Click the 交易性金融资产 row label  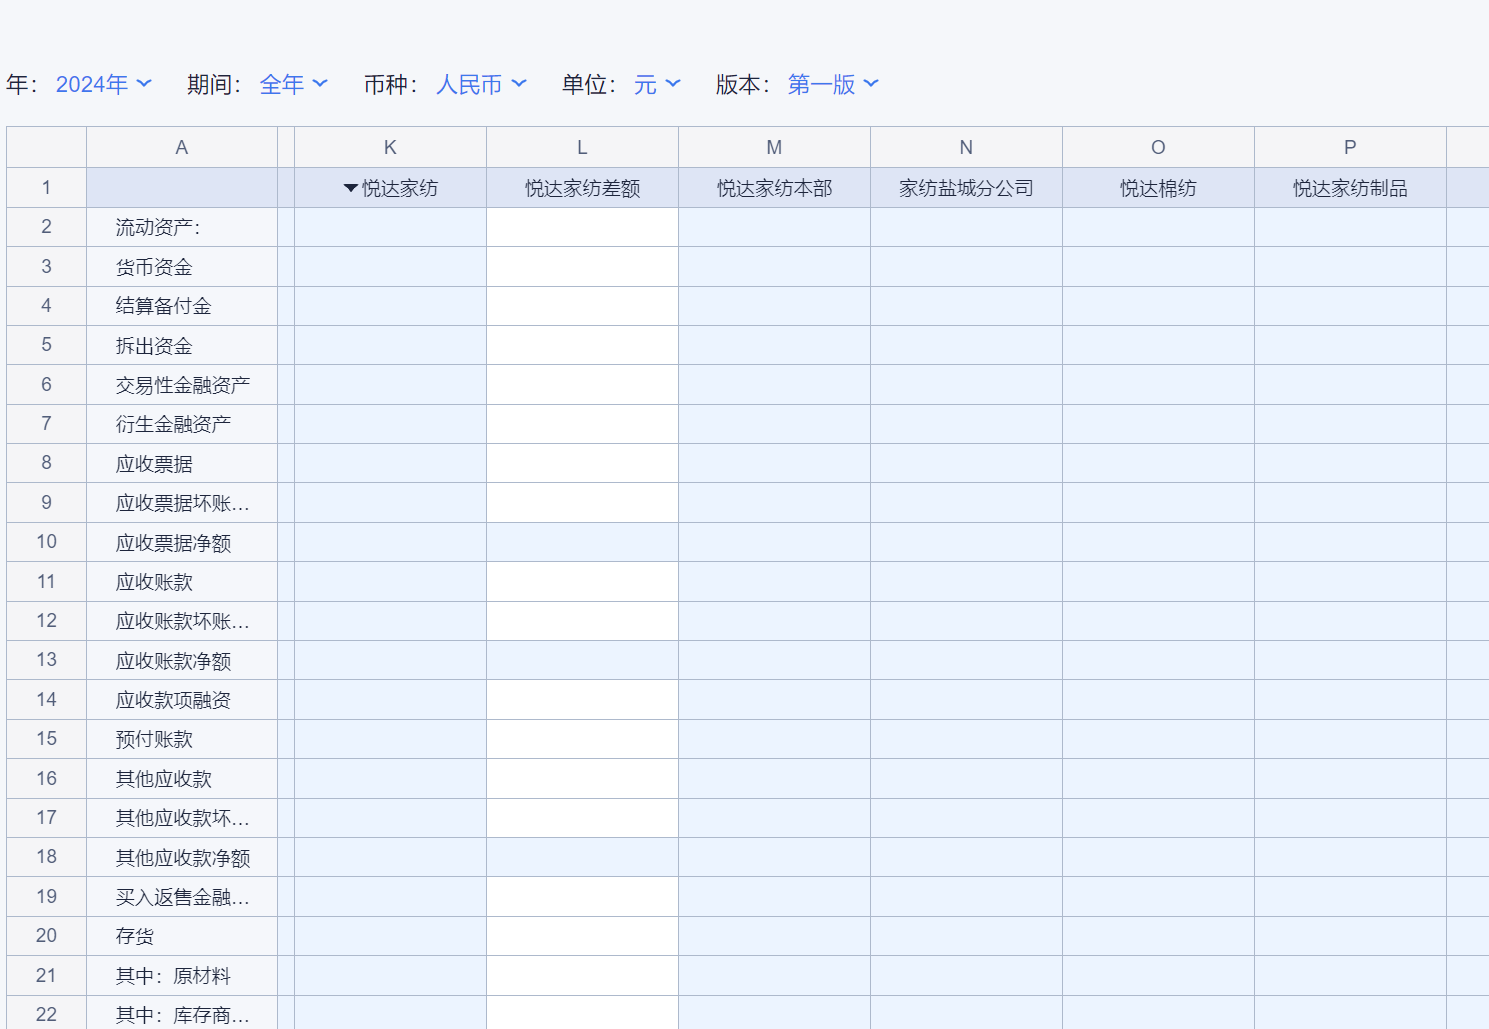[182, 385]
